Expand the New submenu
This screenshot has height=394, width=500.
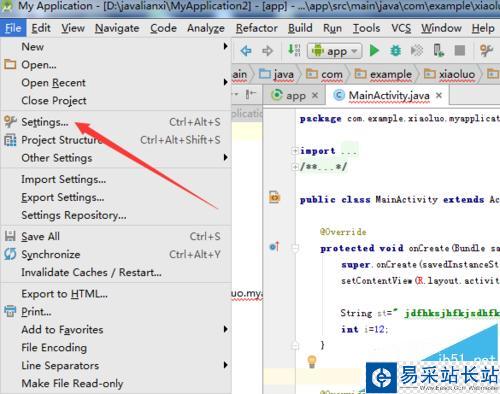pyautogui.click(x=116, y=47)
